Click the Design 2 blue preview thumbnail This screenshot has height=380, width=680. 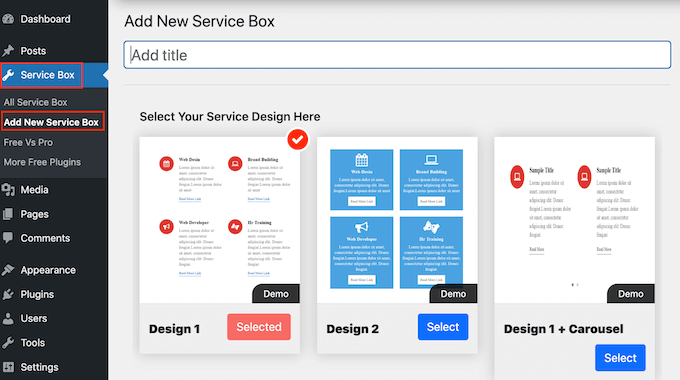click(397, 219)
